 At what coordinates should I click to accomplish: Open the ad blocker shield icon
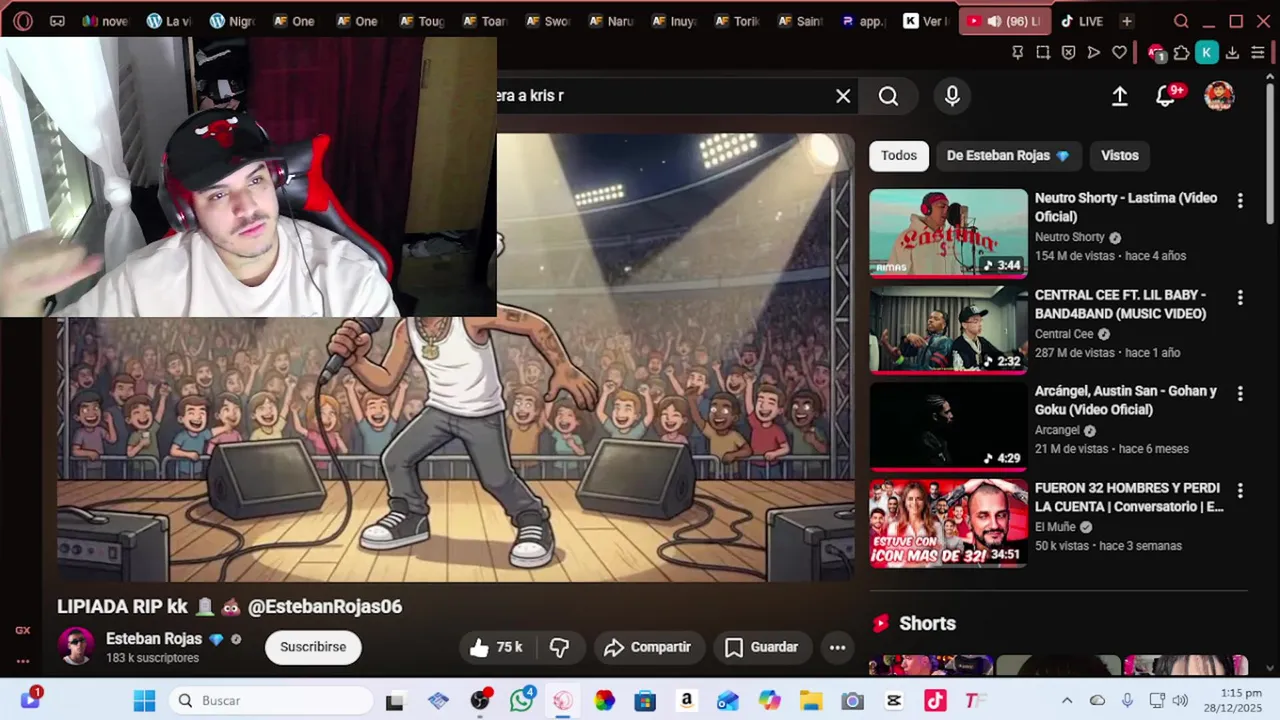tap(1068, 53)
